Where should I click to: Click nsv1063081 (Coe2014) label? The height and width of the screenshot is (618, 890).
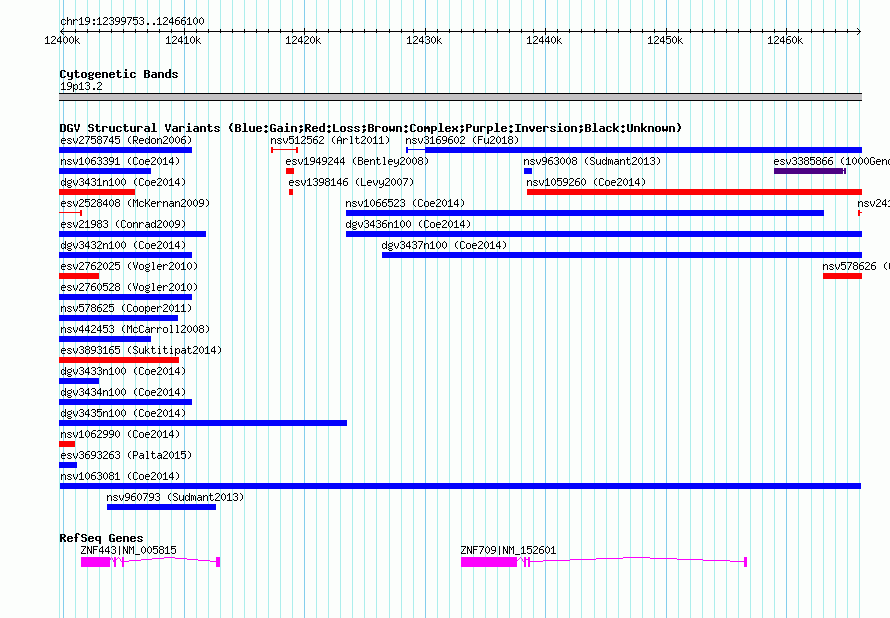coord(120,476)
